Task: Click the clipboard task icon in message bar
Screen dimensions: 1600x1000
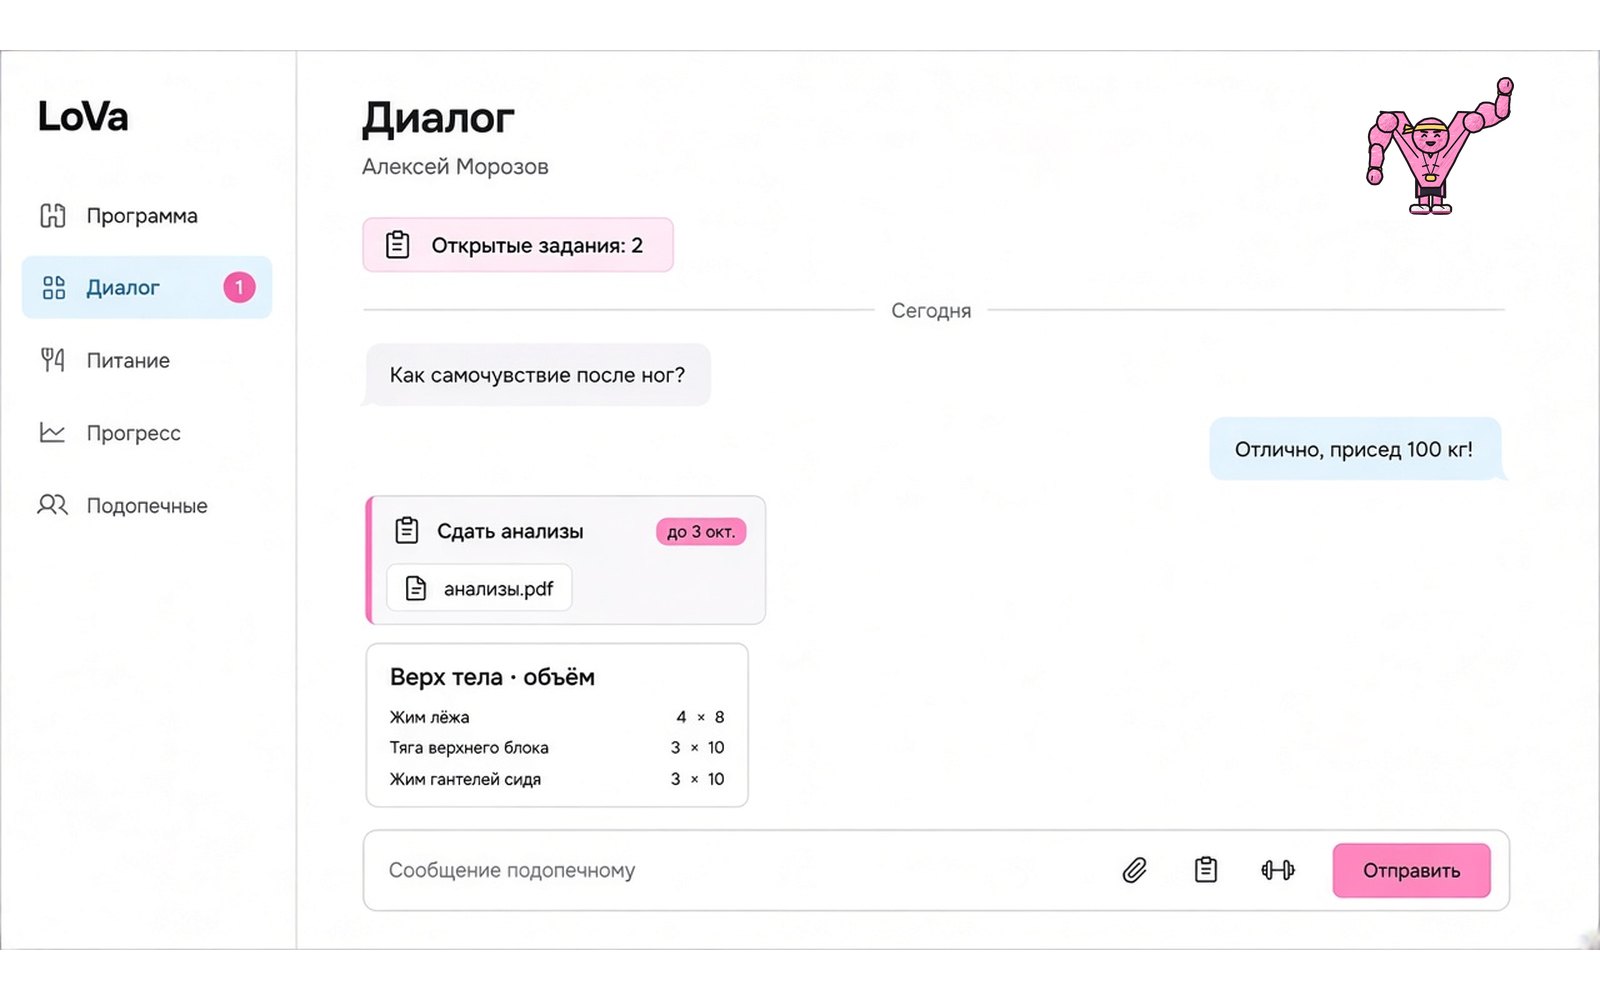Action: pyautogui.click(x=1206, y=870)
